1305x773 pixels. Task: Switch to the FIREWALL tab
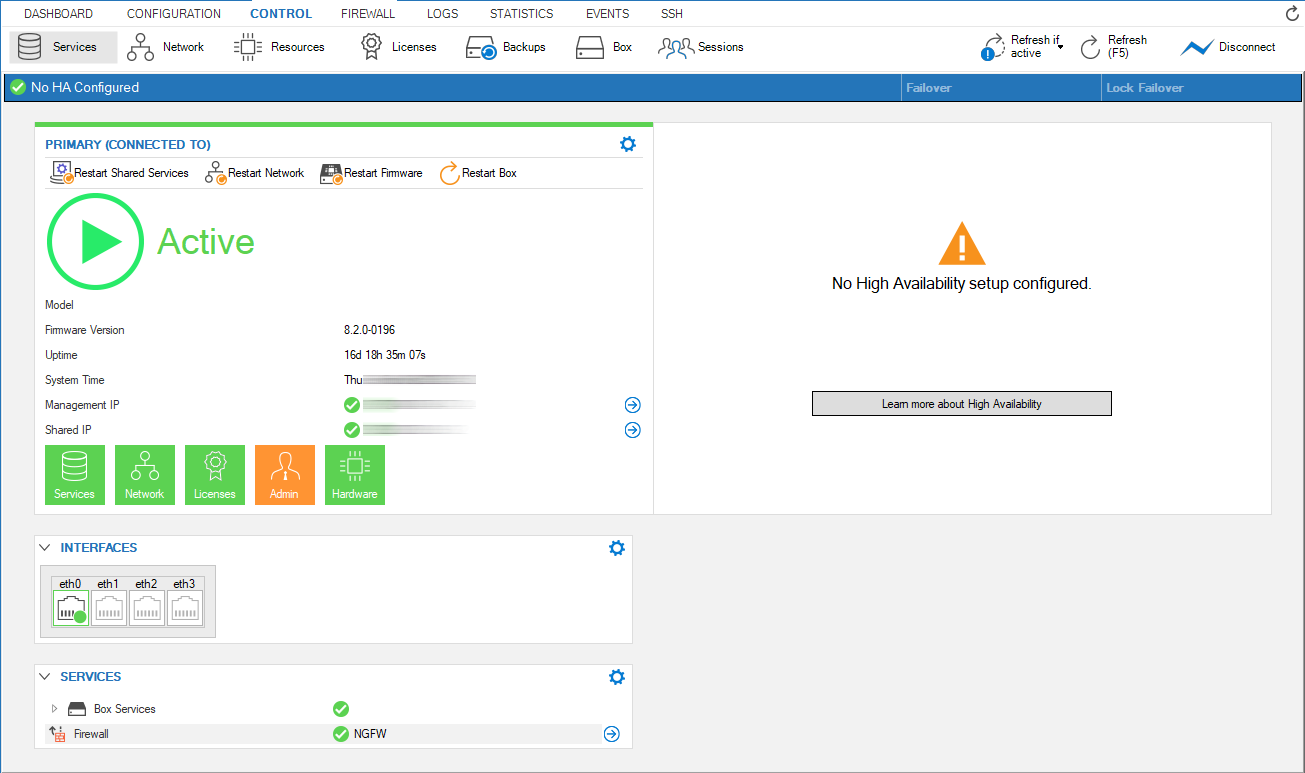367,14
